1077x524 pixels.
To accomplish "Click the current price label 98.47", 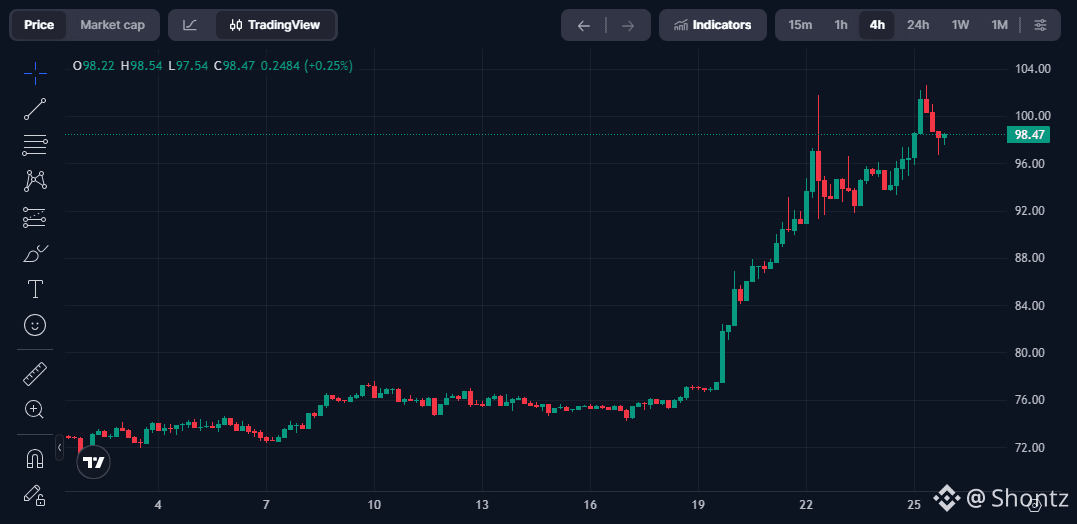I will [1028, 135].
